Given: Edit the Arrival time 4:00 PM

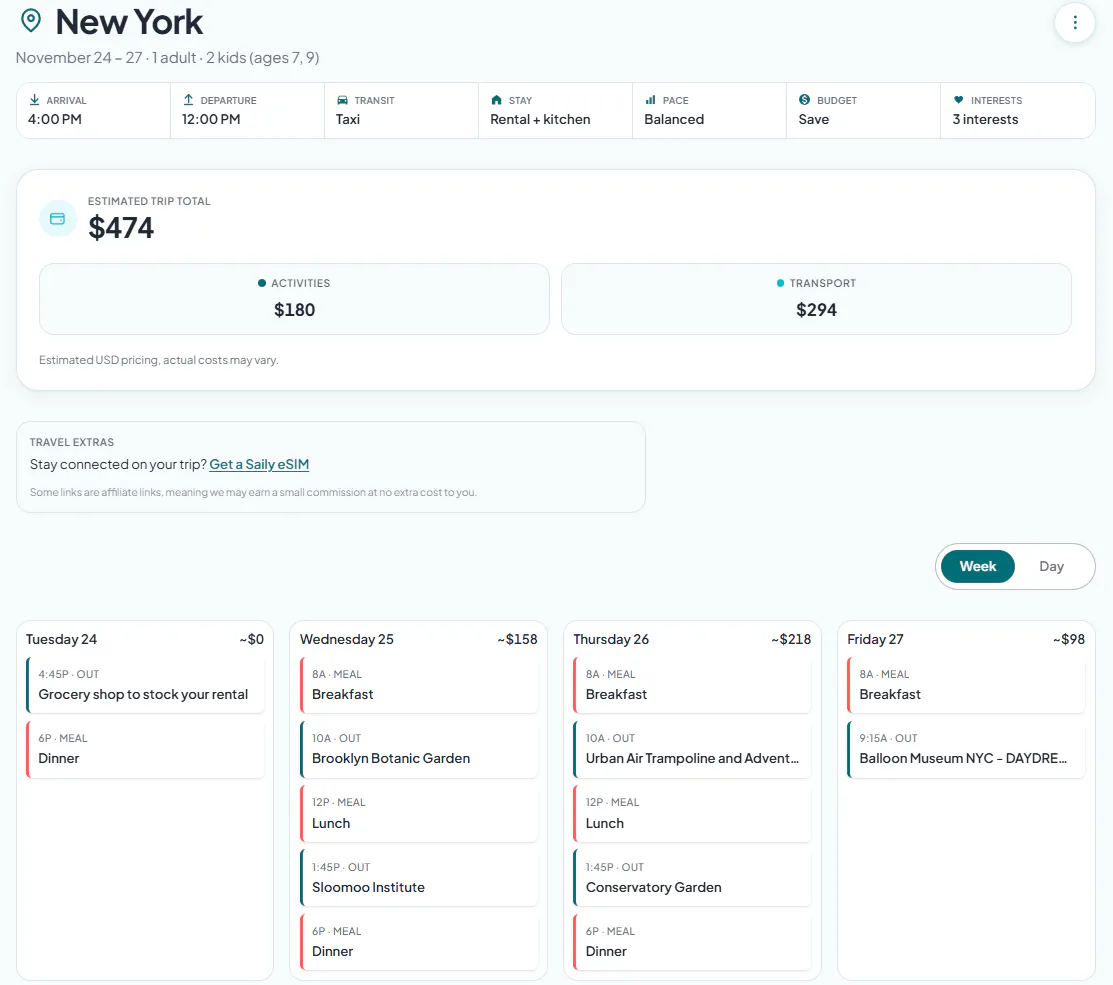Looking at the screenshot, I should point(93,111).
